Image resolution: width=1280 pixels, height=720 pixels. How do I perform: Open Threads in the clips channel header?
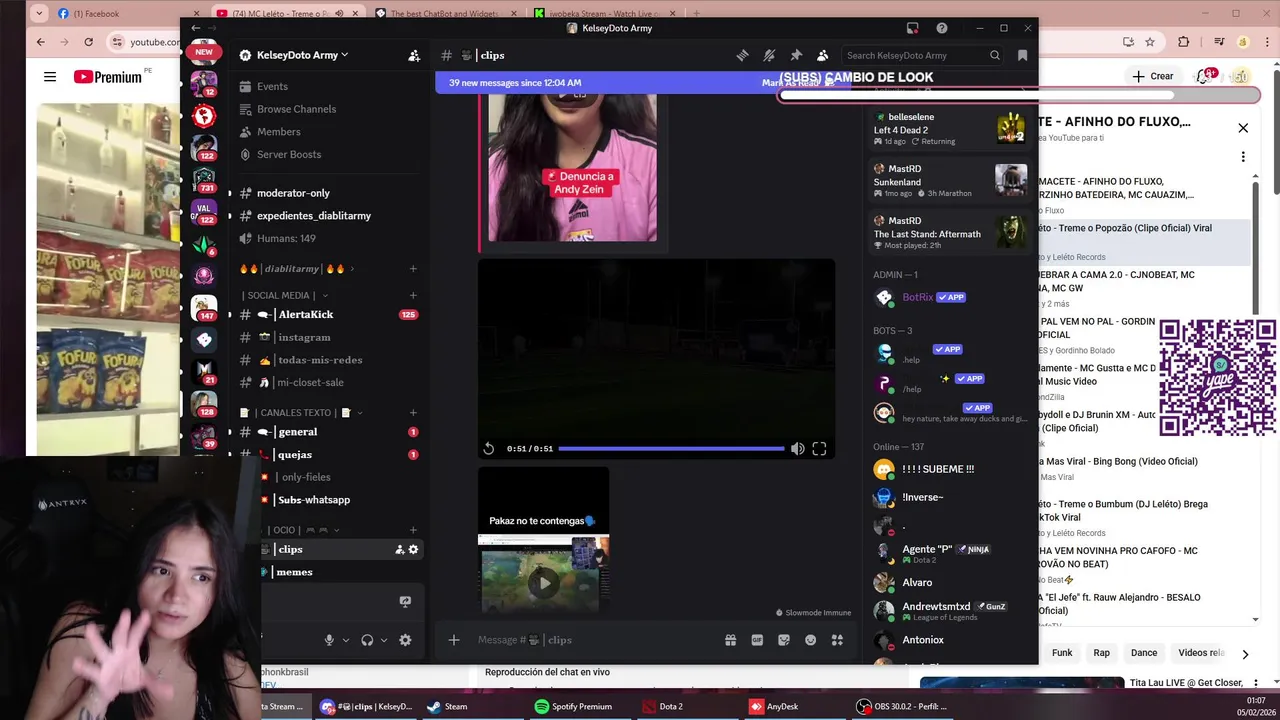click(742, 55)
